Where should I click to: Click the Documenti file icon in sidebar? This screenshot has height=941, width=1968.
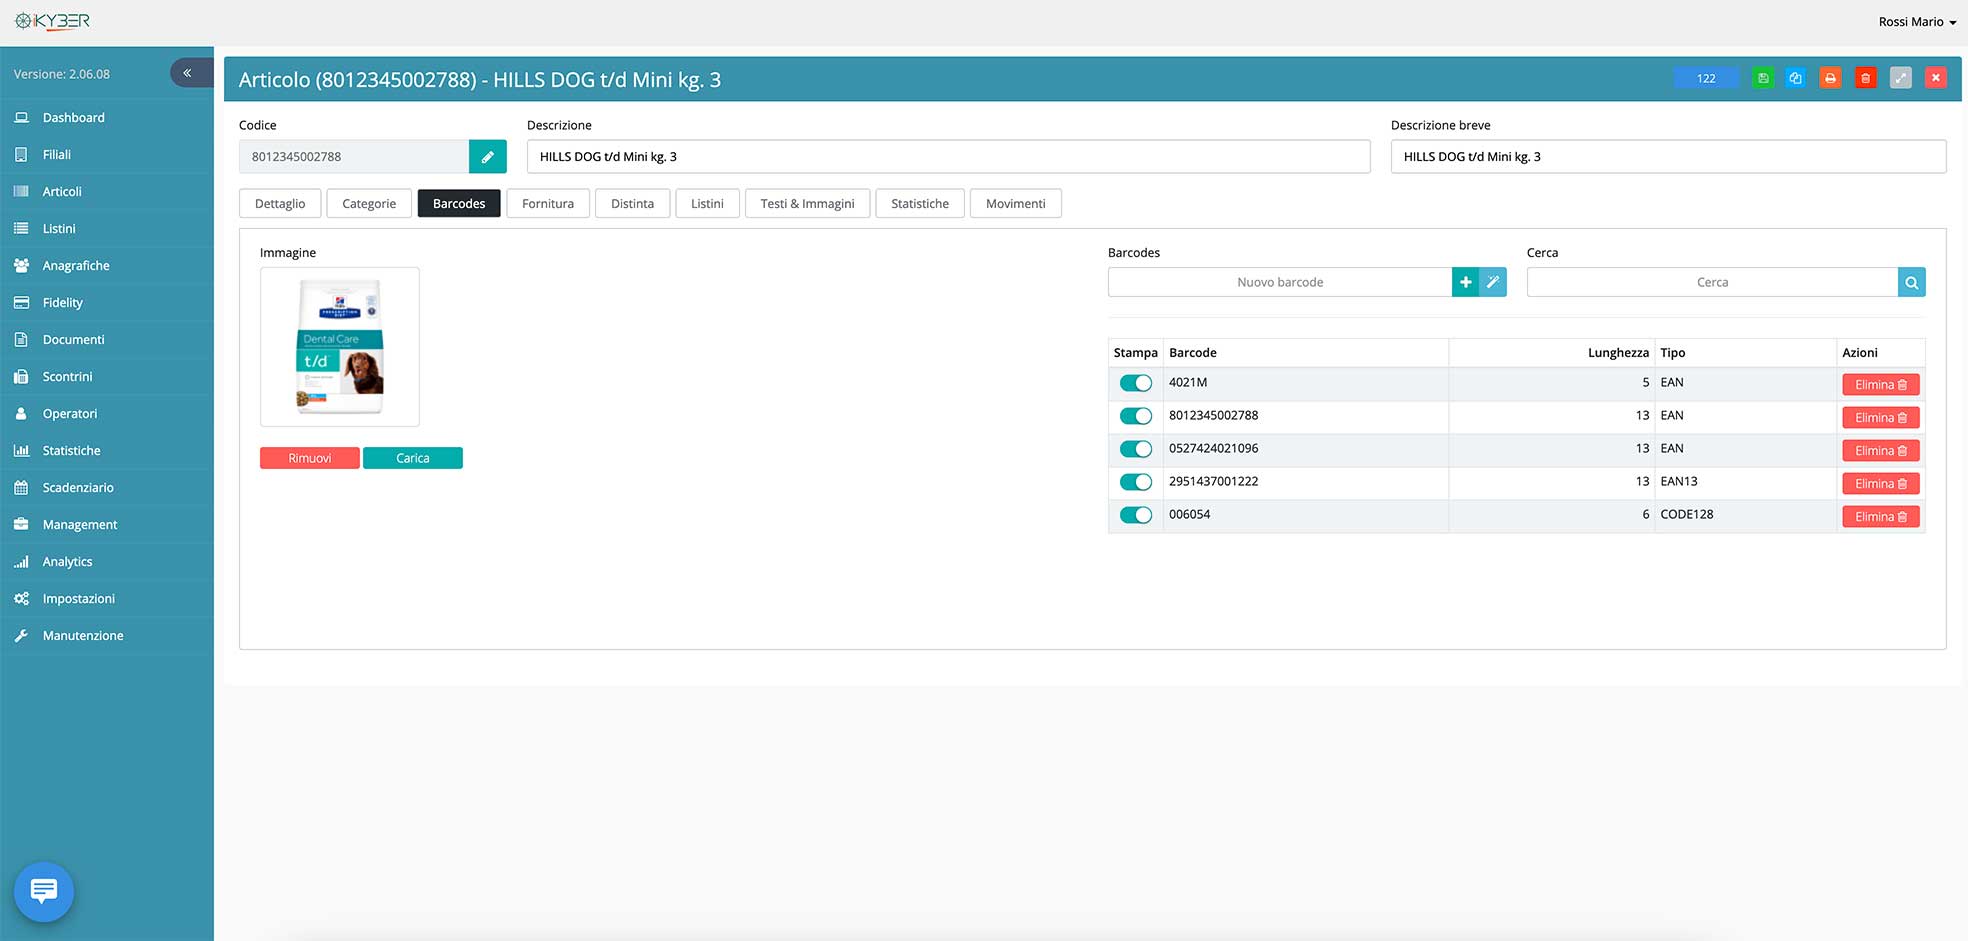click(21, 339)
